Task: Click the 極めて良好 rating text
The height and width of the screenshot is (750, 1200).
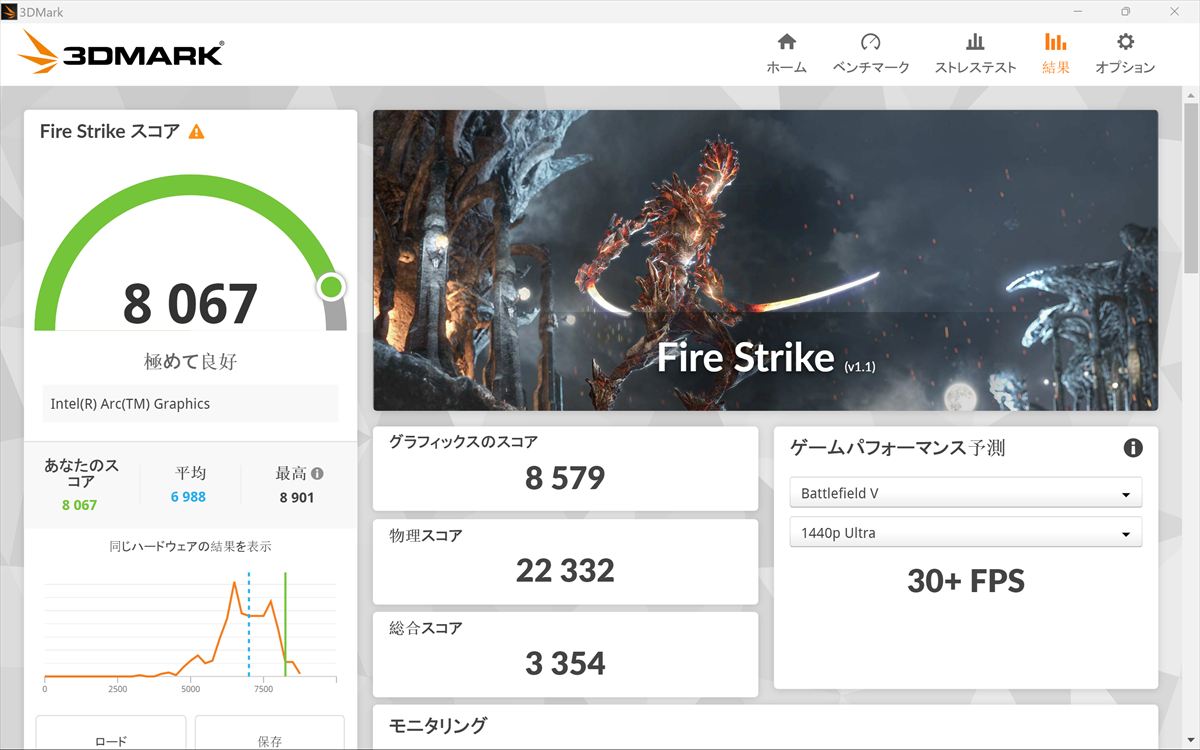Action: tap(190, 361)
